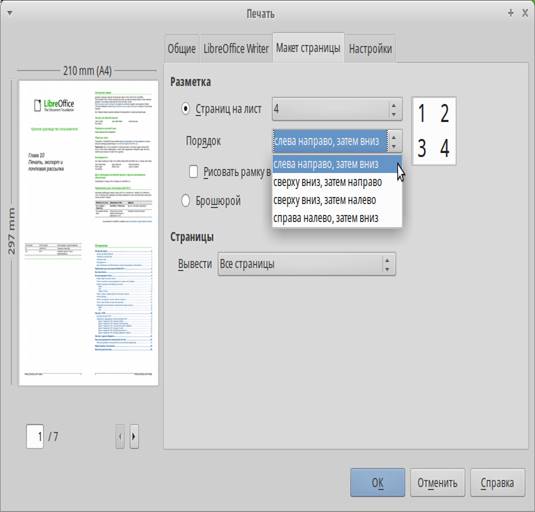Image resolution: width=535 pixels, height=512 pixels.
Task: Select 'Страниц на лист' radio button
Action: [185, 109]
